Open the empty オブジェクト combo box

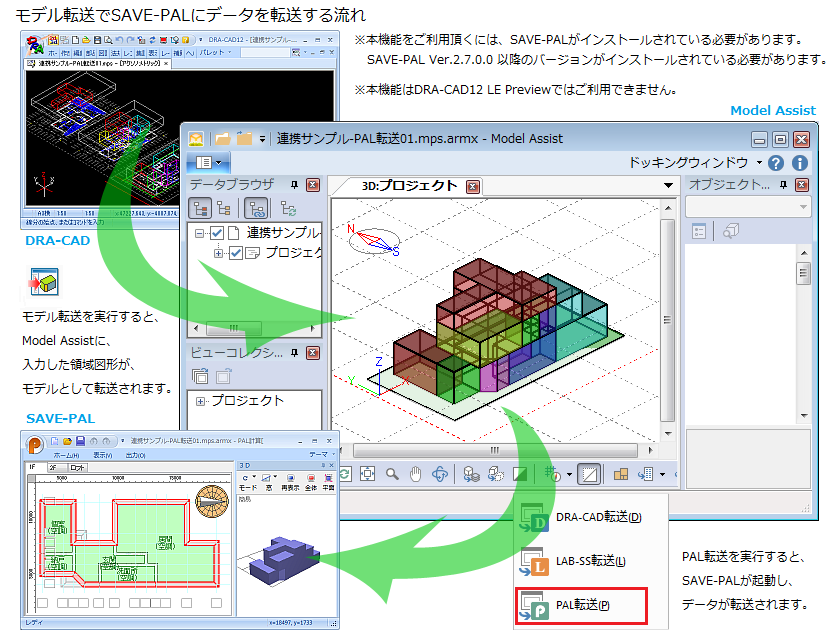tap(748, 207)
